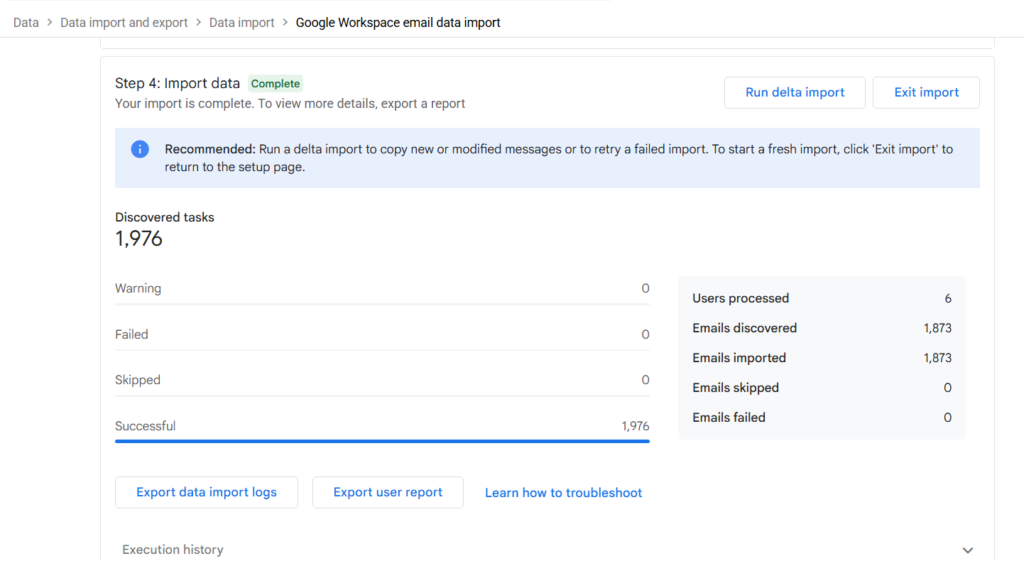The height and width of the screenshot is (561, 1024).
Task: Click the large 1,976 discovered tasks count
Action: pyautogui.click(x=138, y=239)
